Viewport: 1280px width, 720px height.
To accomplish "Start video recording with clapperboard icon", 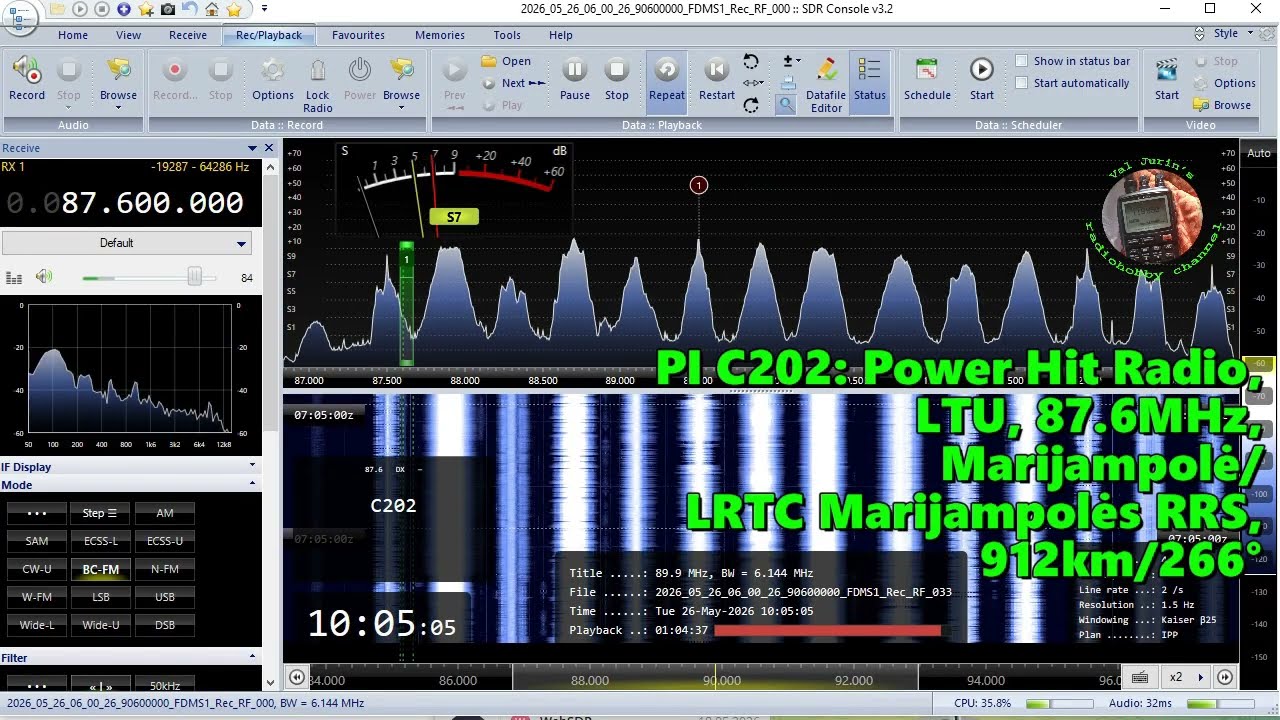I will click(1167, 71).
